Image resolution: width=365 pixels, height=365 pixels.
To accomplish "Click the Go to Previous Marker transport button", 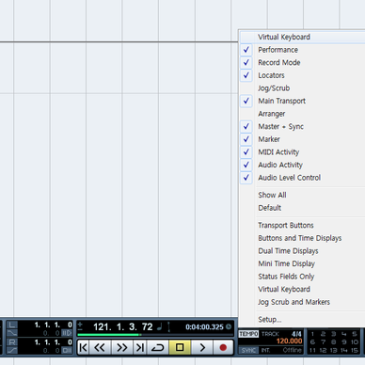I will click(x=83, y=347).
